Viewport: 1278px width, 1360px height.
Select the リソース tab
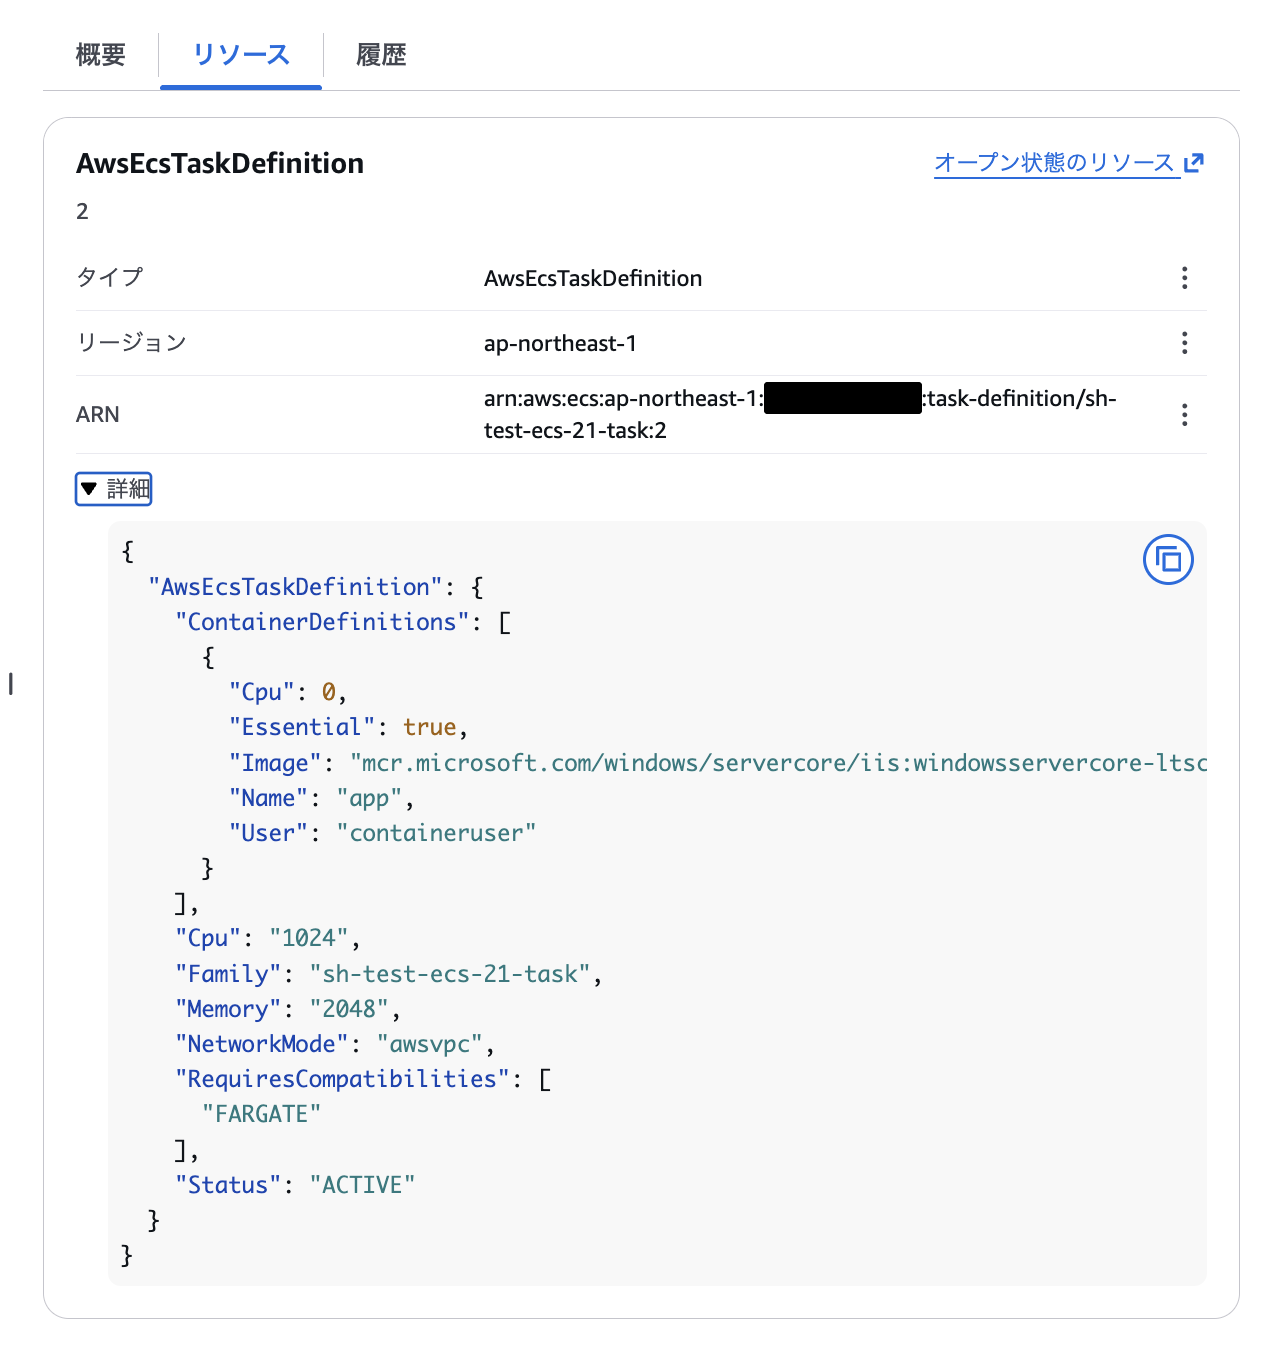241,55
